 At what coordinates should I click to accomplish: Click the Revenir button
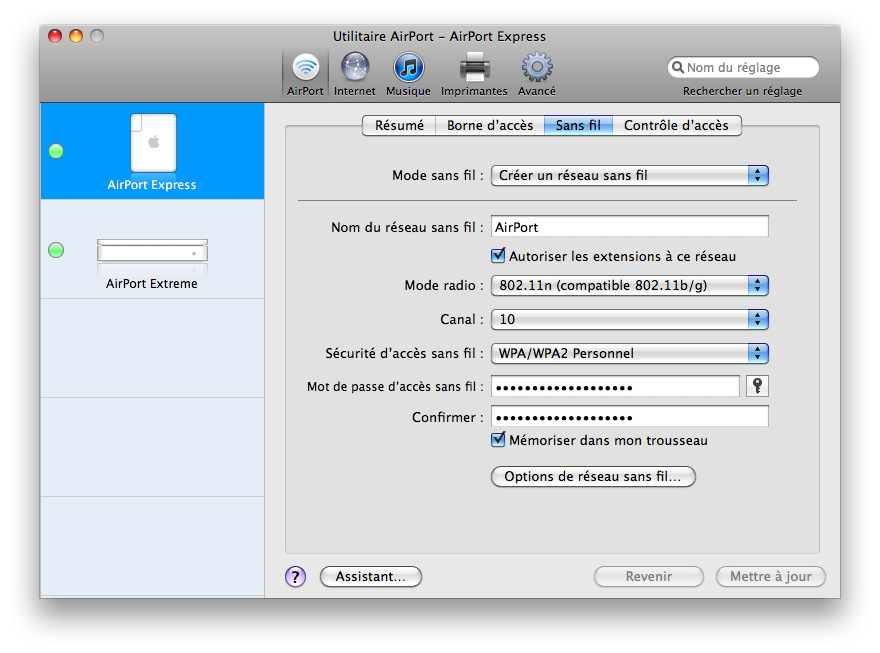pyautogui.click(x=649, y=576)
